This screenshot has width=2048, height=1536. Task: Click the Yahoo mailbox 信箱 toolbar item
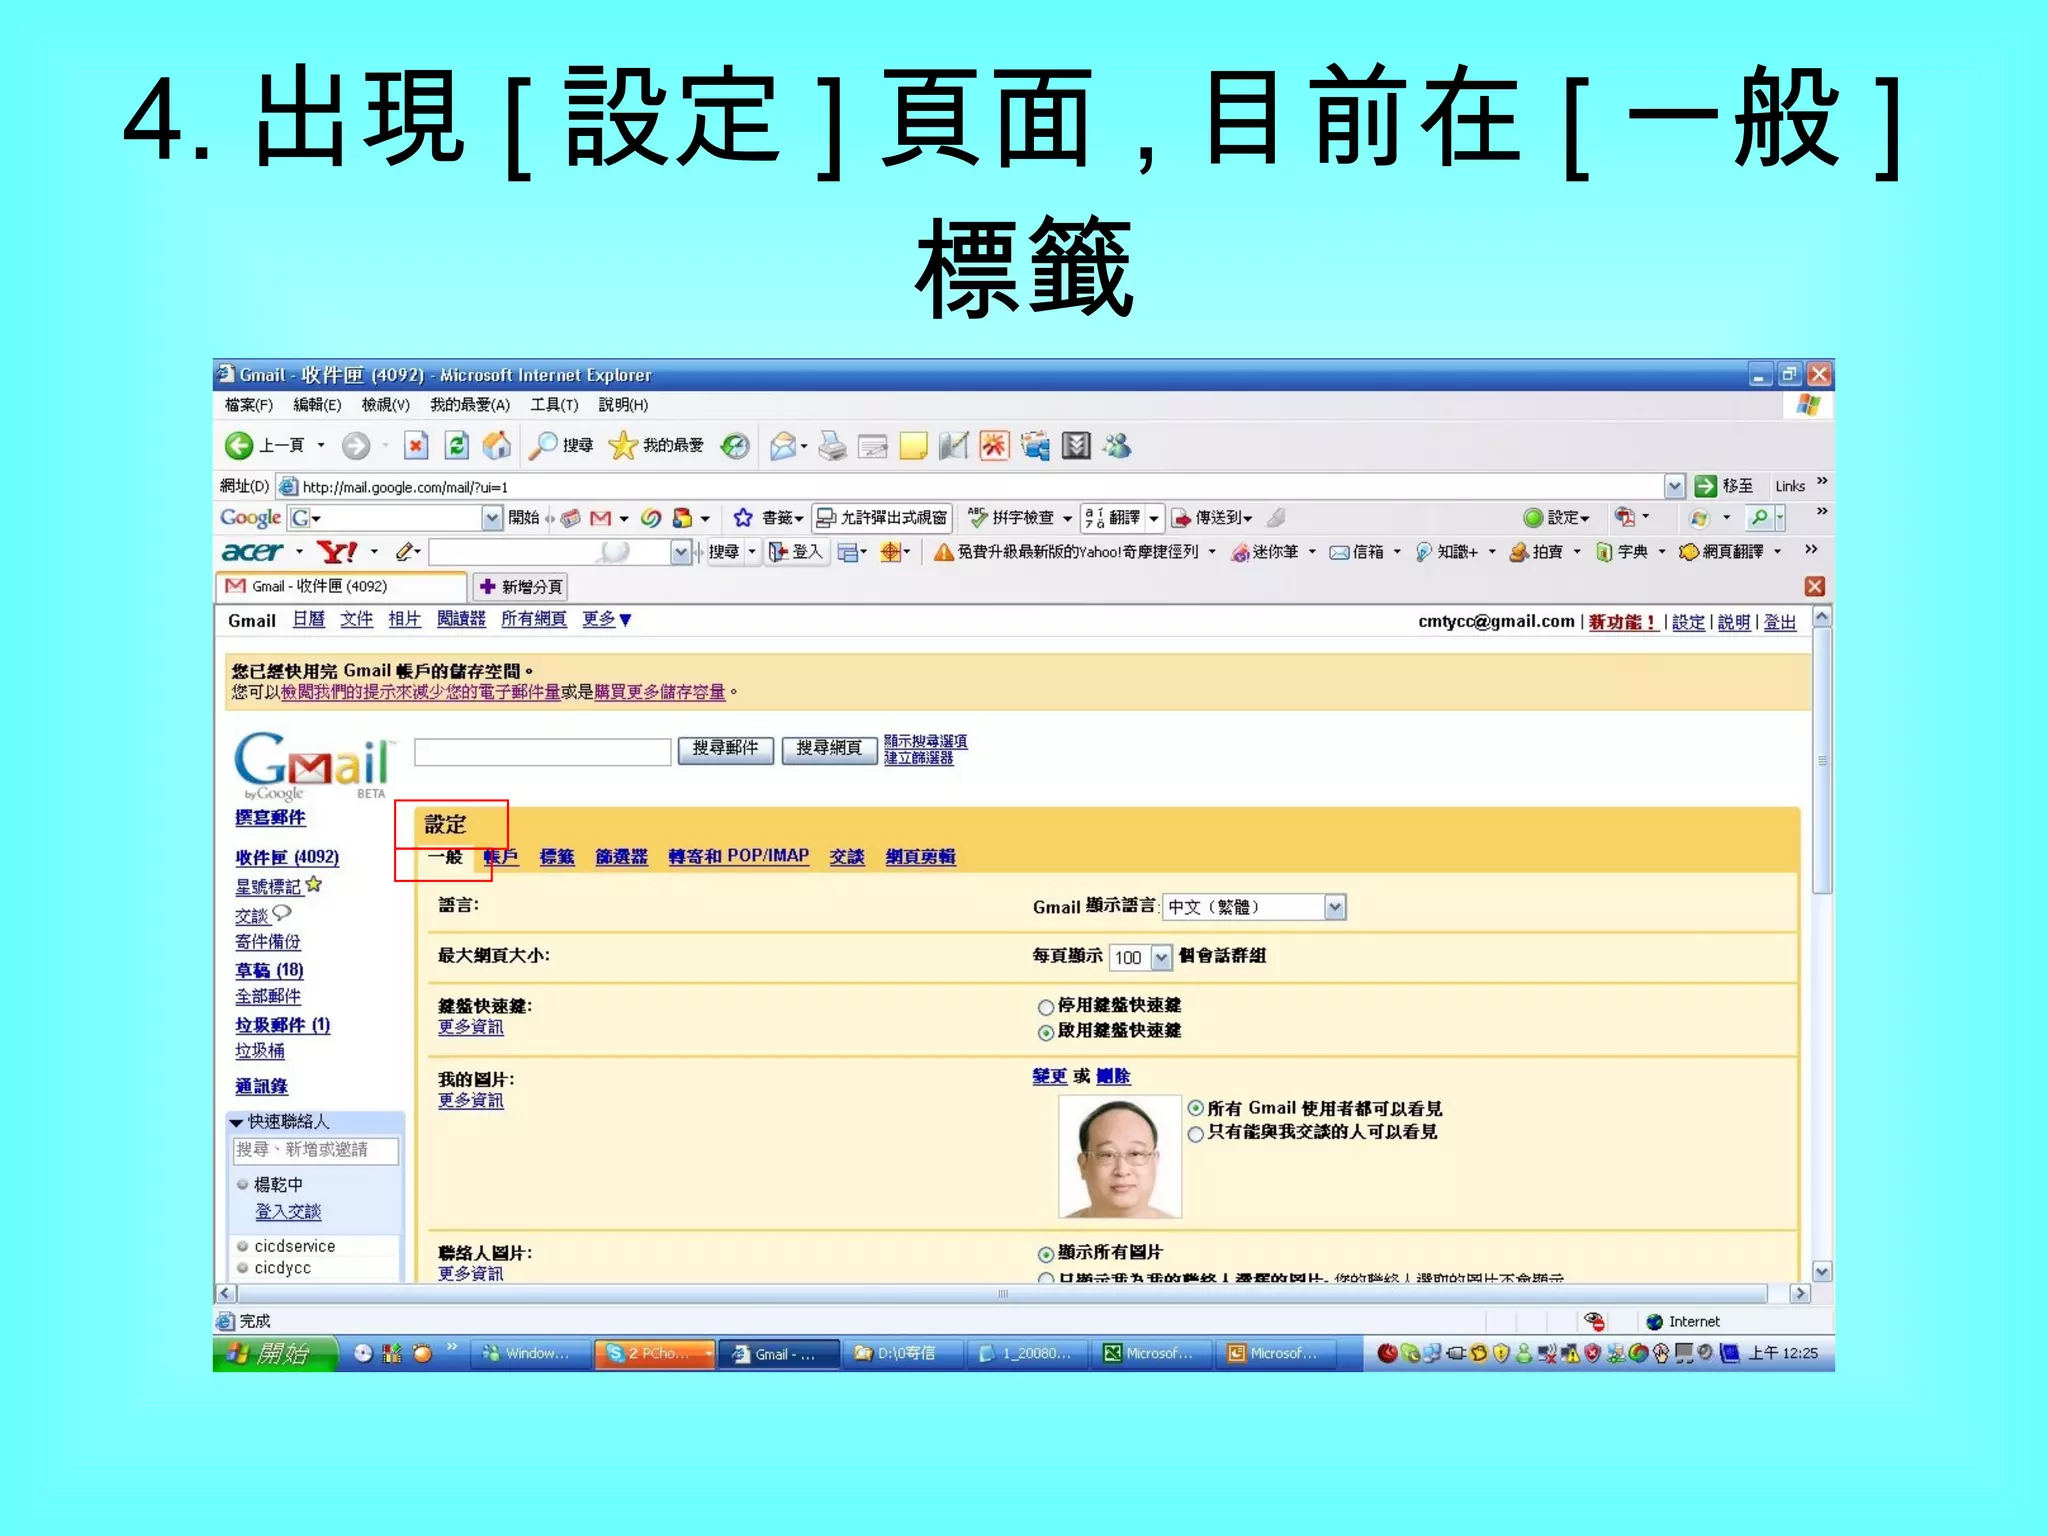point(1357,552)
